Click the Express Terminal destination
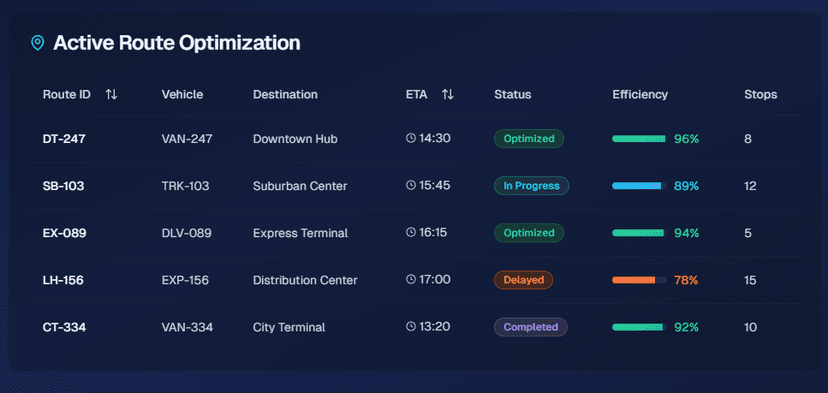The height and width of the screenshot is (393, 828). [300, 233]
